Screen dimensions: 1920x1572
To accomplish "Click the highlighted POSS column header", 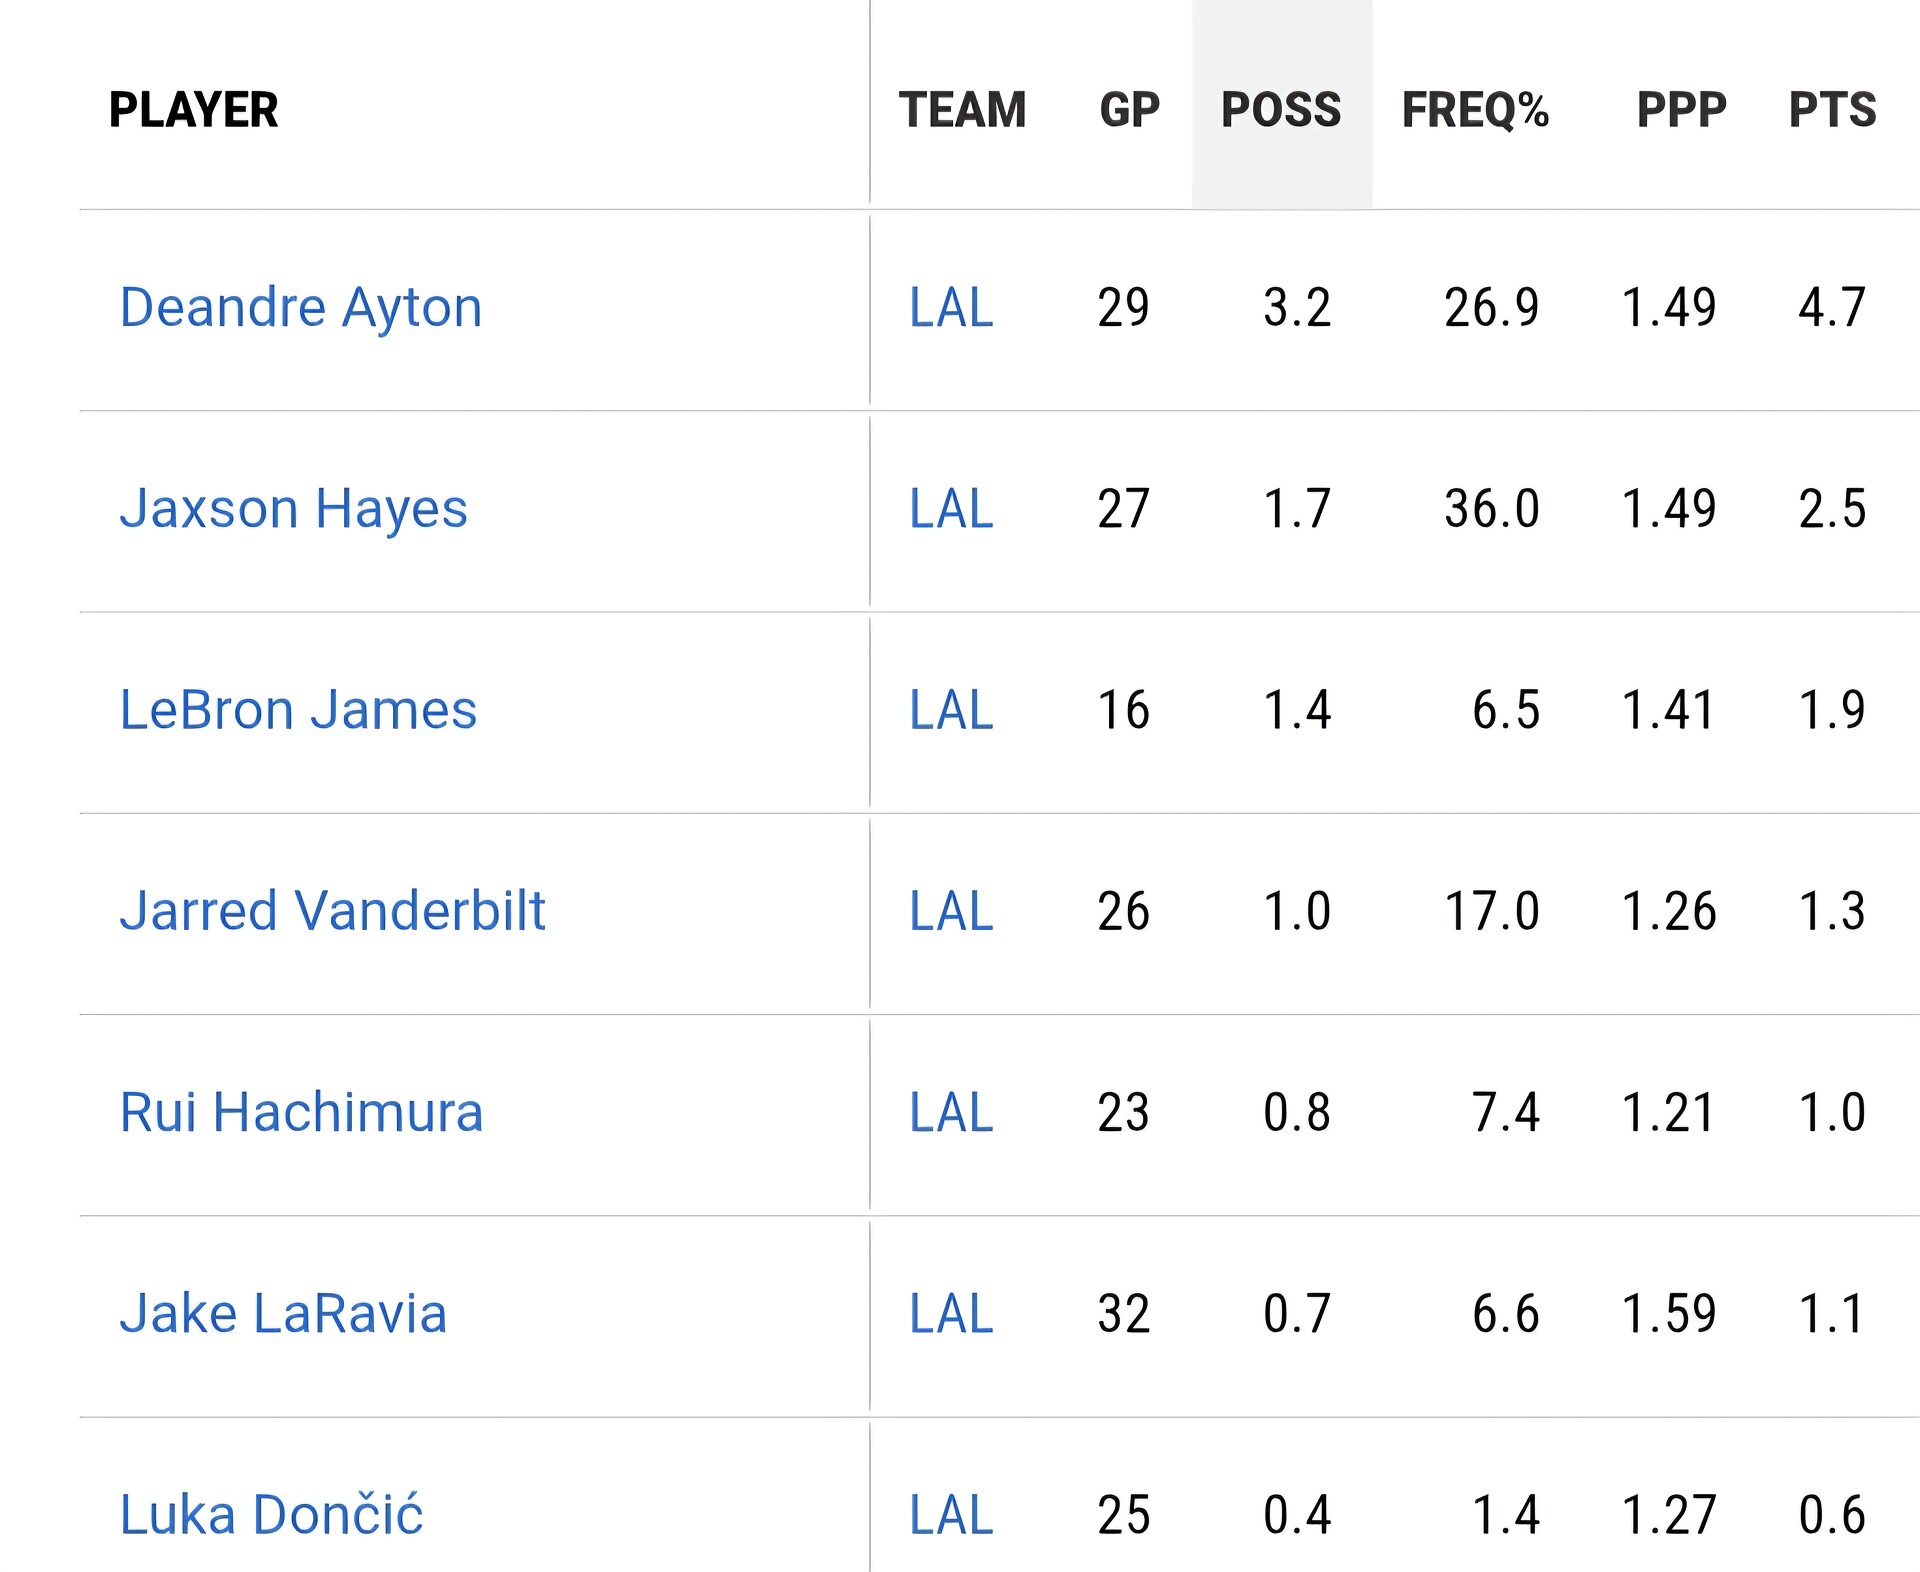I will 1281,109.
